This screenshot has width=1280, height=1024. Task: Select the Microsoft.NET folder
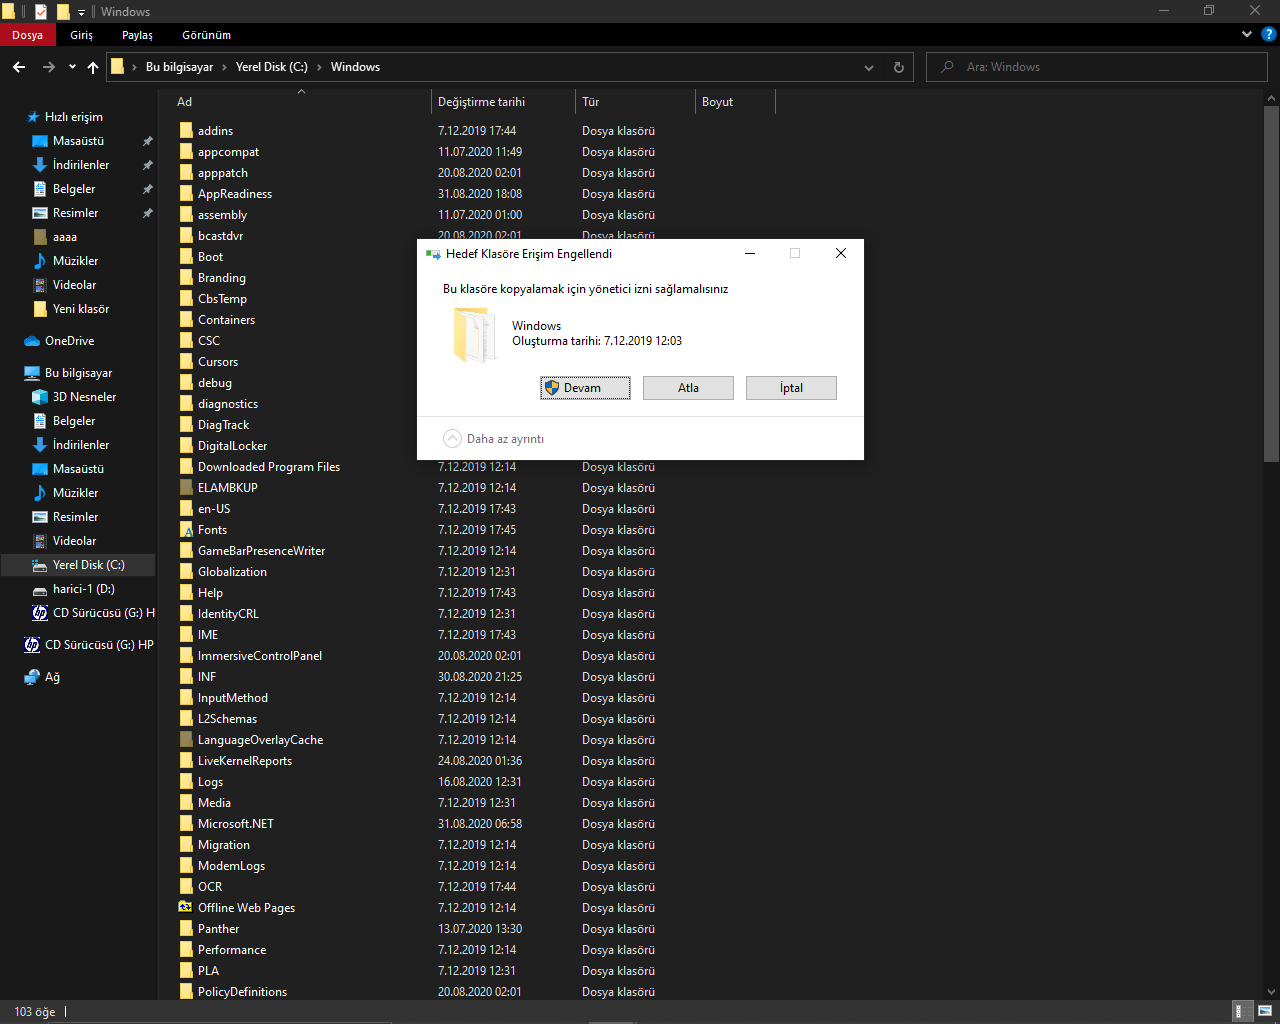pyautogui.click(x=236, y=824)
